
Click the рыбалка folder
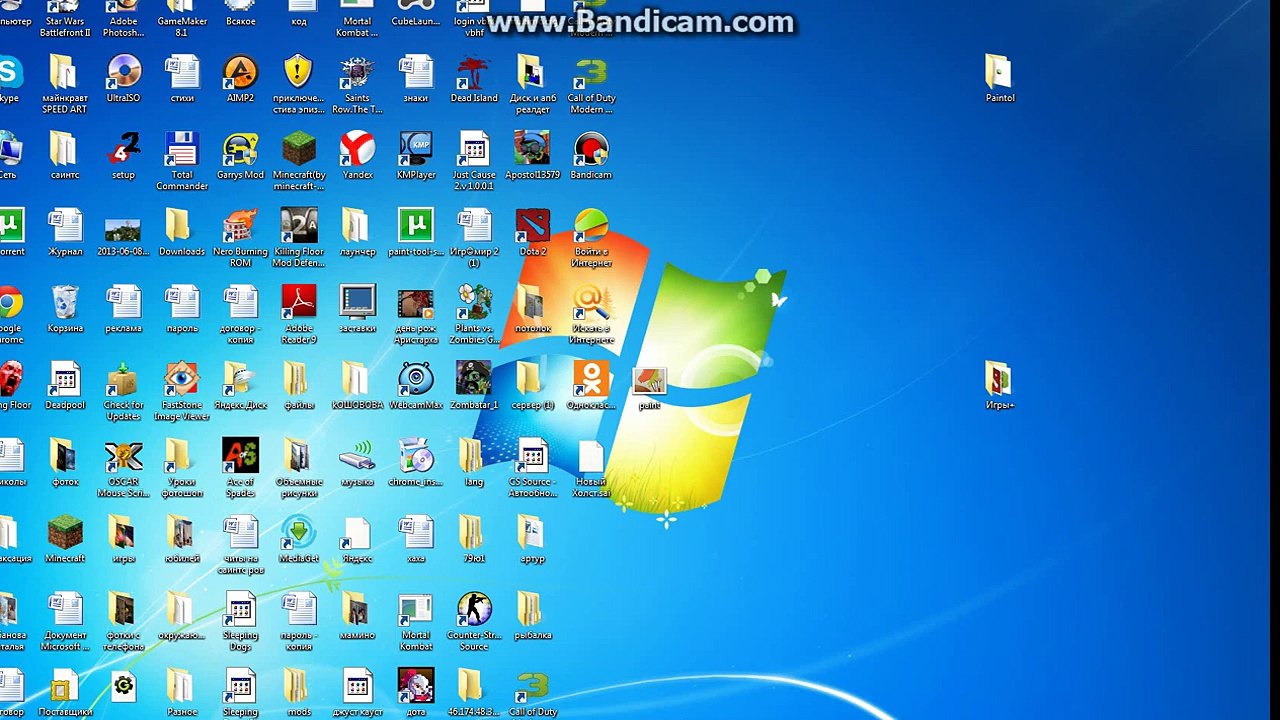pos(533,616)
